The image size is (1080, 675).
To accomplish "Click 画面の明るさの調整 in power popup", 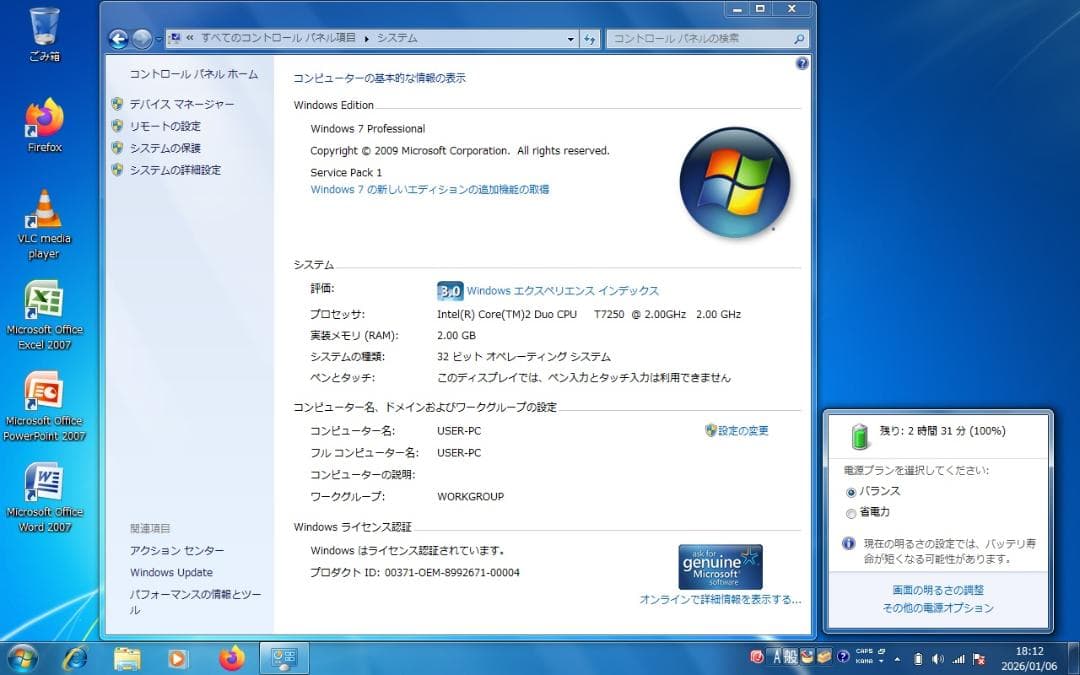I will pos(938,590).
